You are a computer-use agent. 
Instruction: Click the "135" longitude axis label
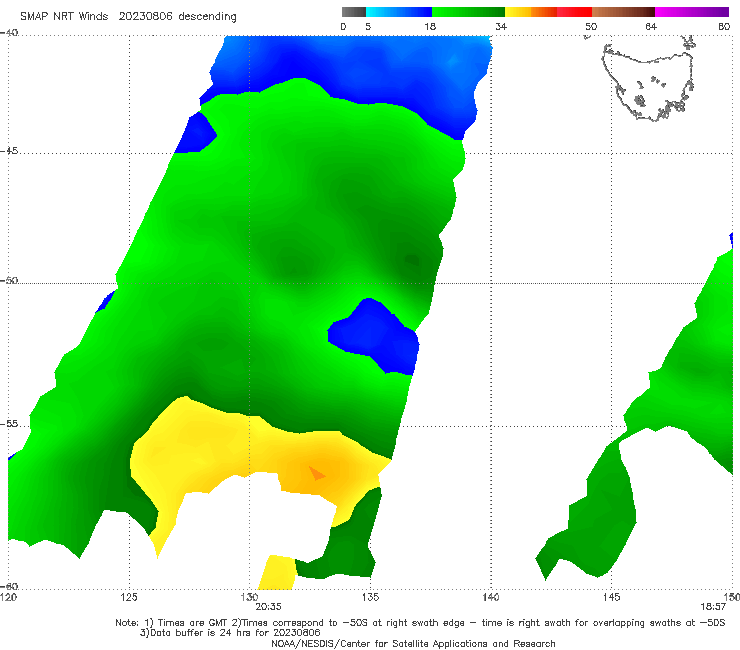click(x=370, y=597)
